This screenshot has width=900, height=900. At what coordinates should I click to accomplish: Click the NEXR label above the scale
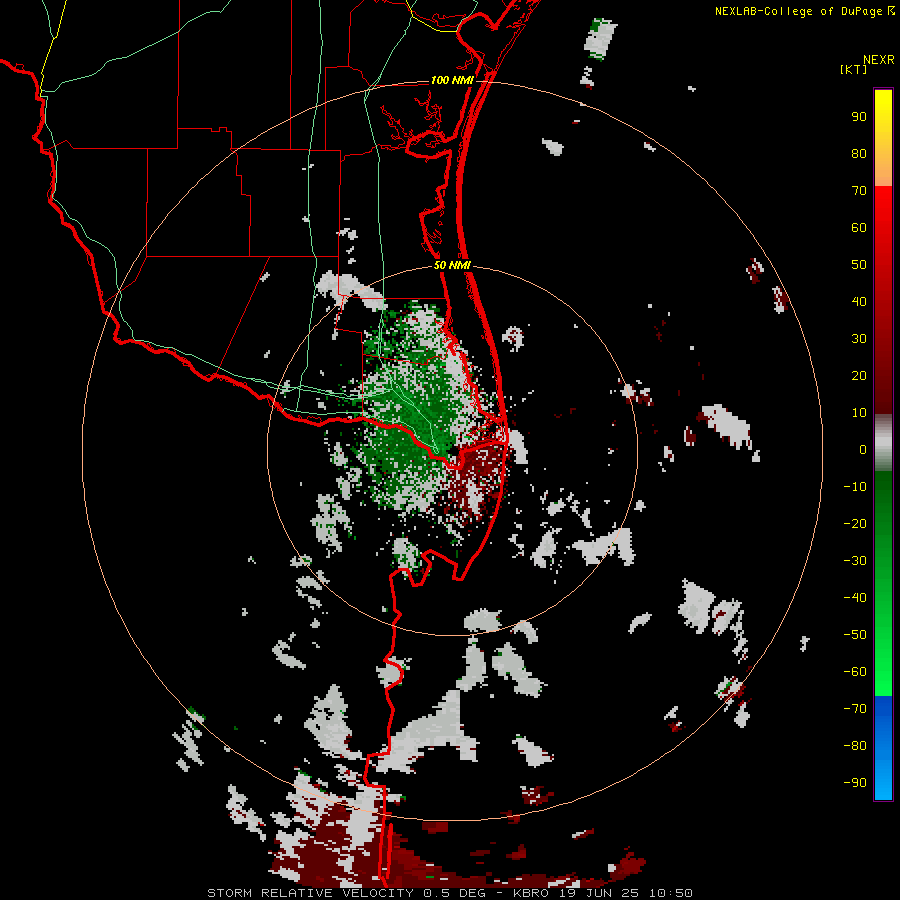[879, 60]
